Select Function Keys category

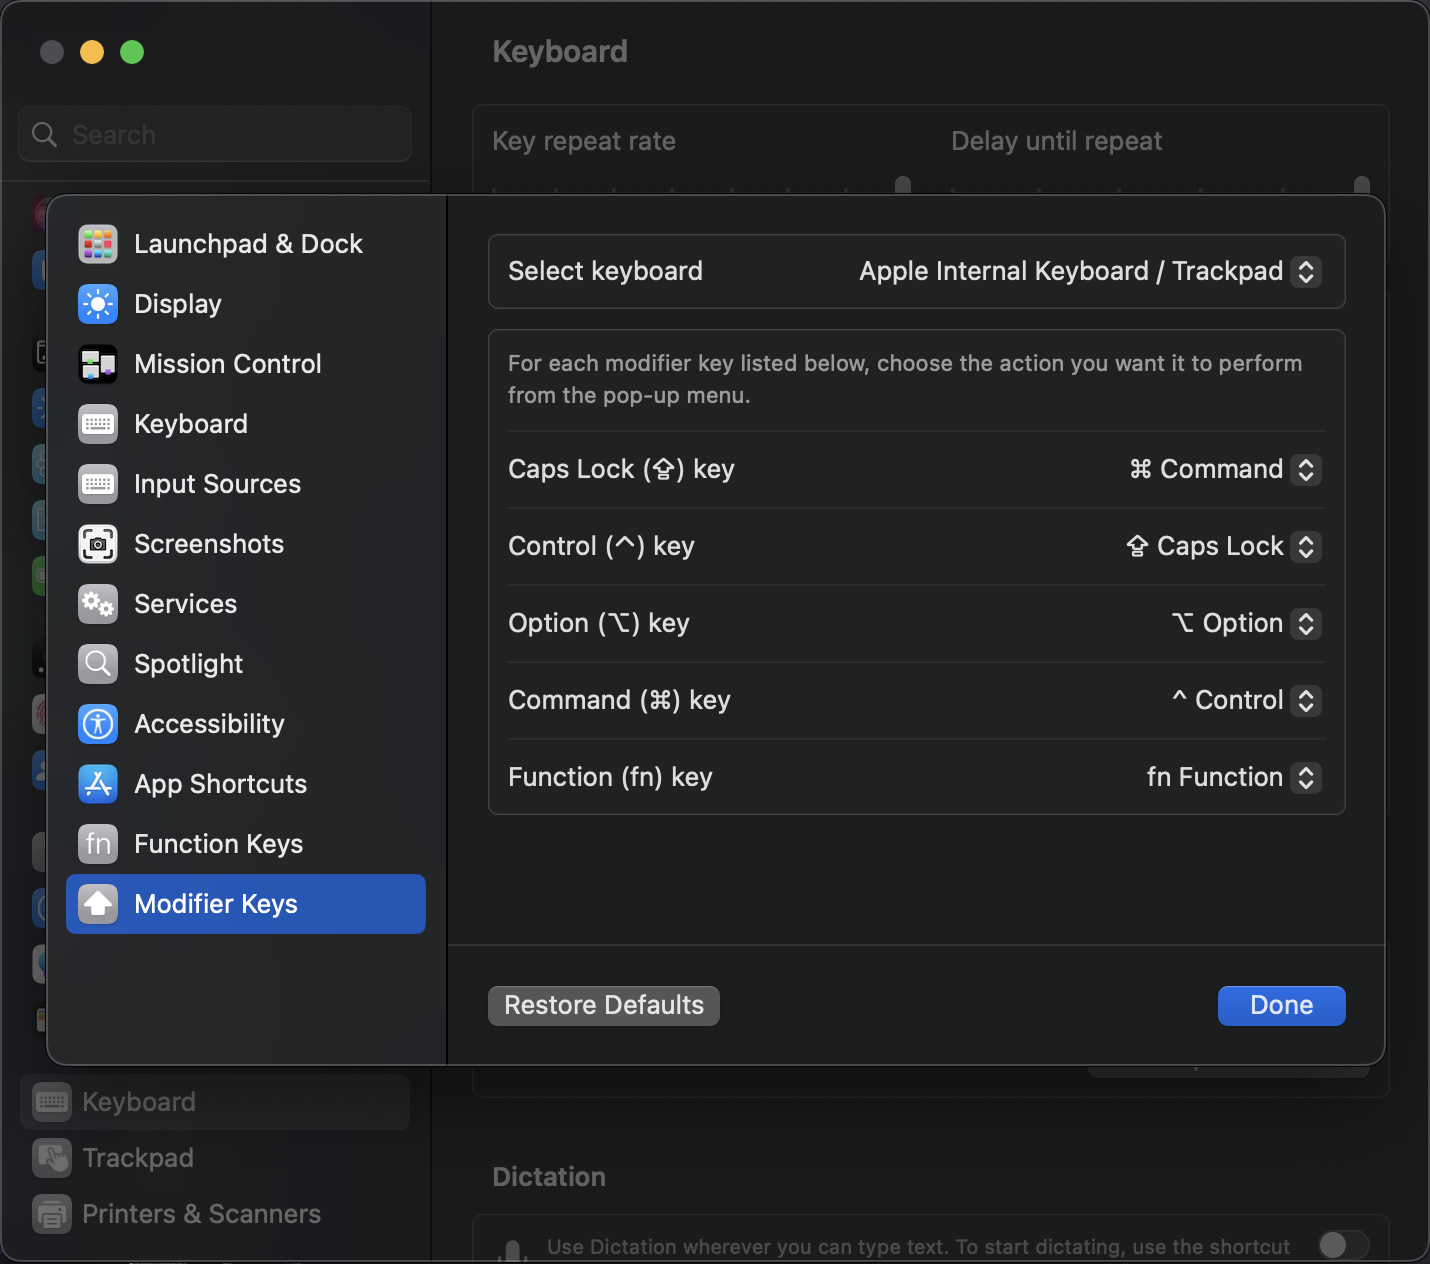tap(246, 844)
